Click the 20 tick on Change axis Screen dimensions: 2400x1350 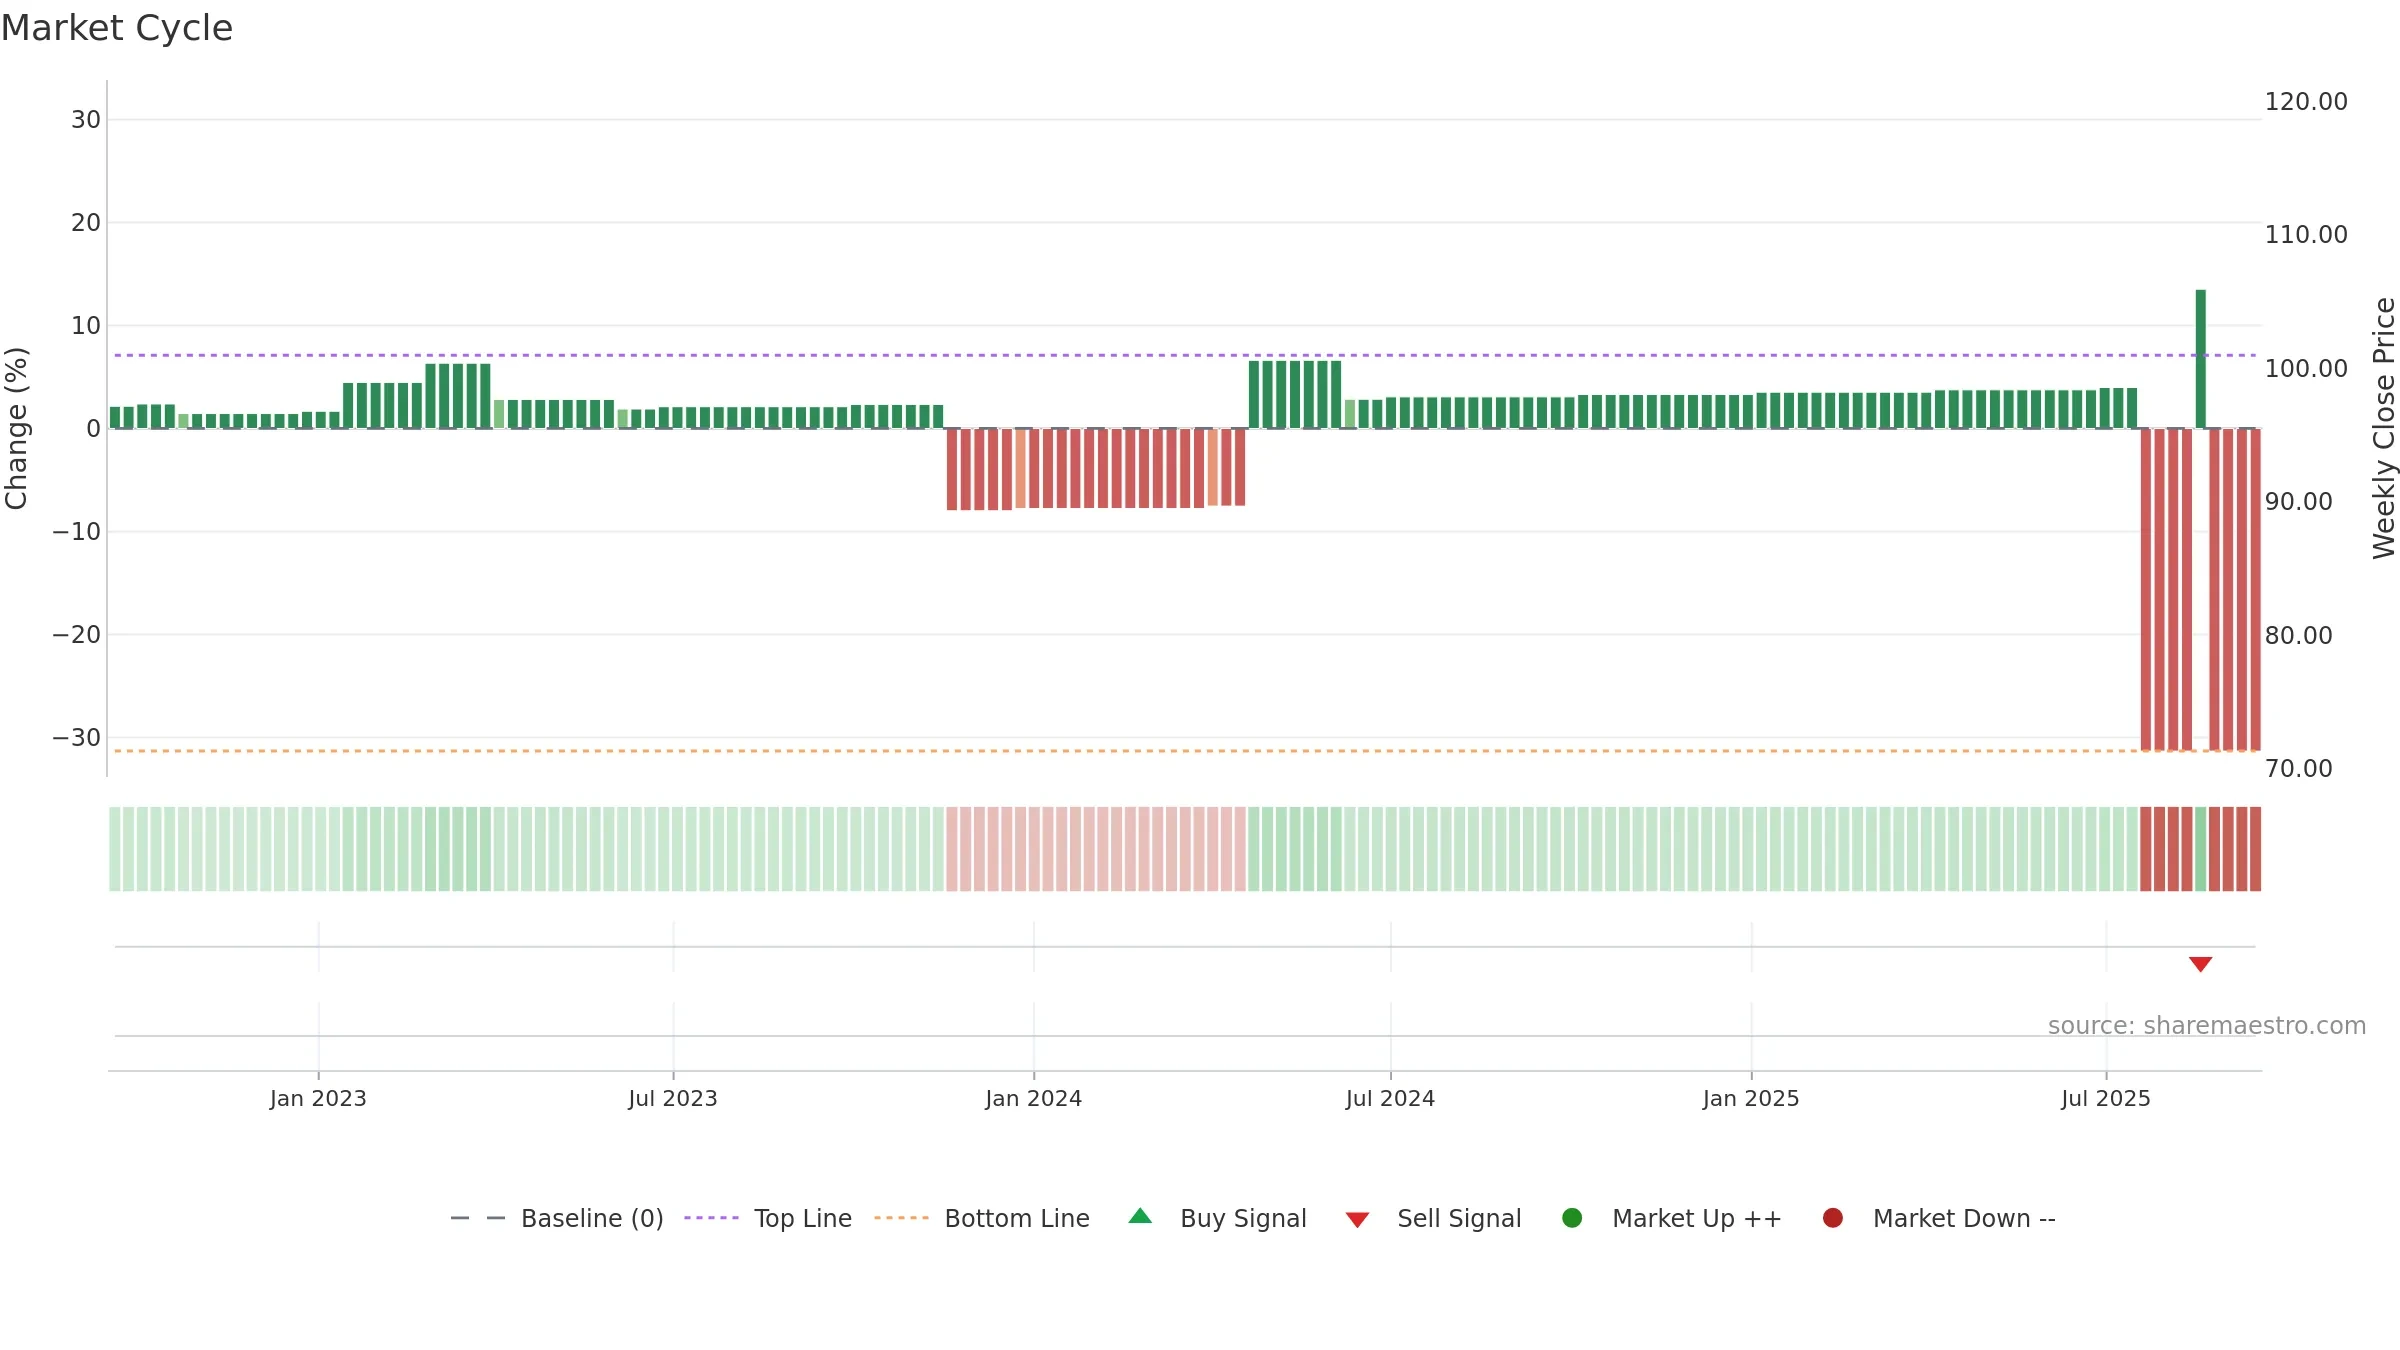coord(86,223)
